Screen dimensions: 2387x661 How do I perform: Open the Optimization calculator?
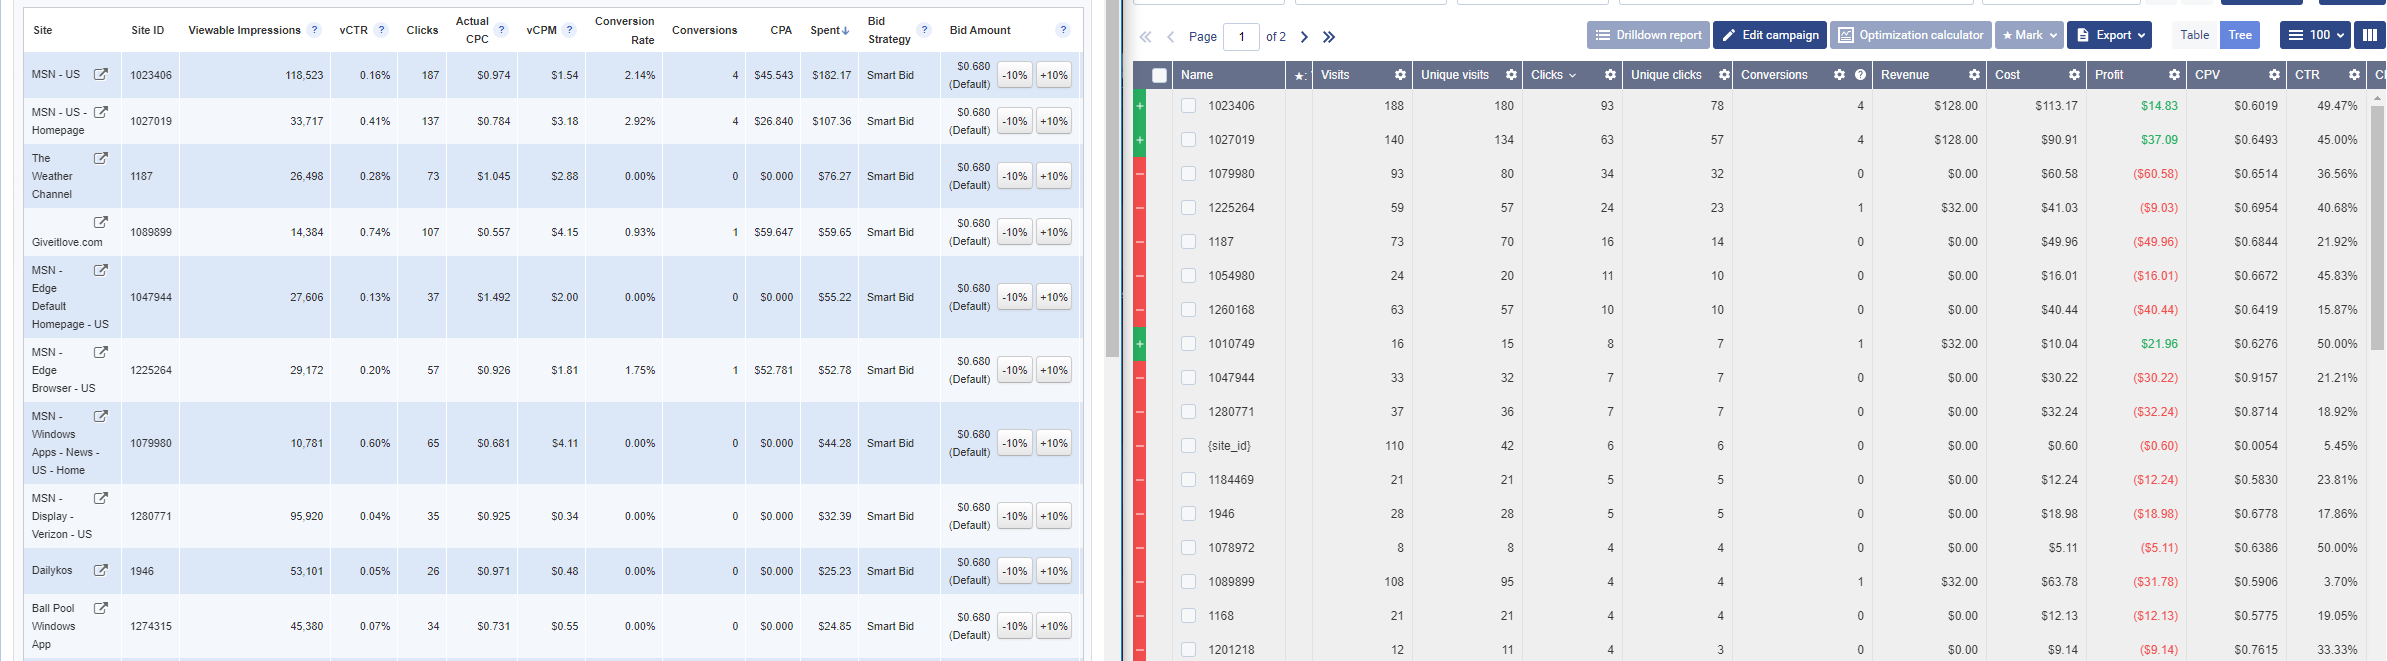tap(1911, 35)
